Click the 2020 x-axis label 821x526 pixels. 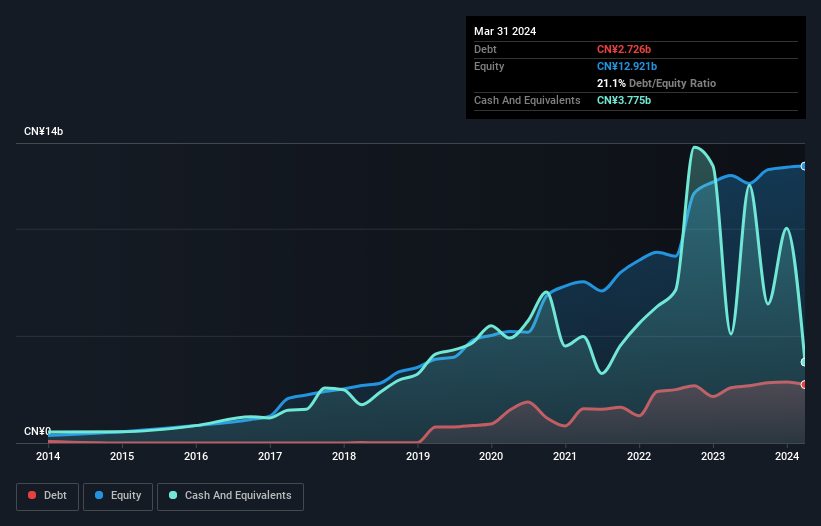(491, 456)
